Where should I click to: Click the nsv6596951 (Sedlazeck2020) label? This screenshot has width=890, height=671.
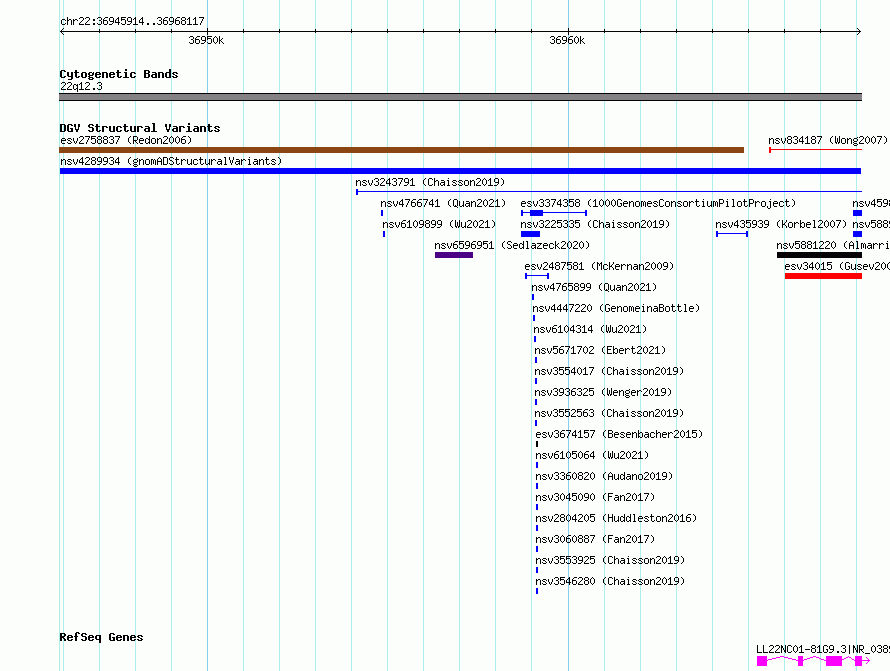[512, 245]
